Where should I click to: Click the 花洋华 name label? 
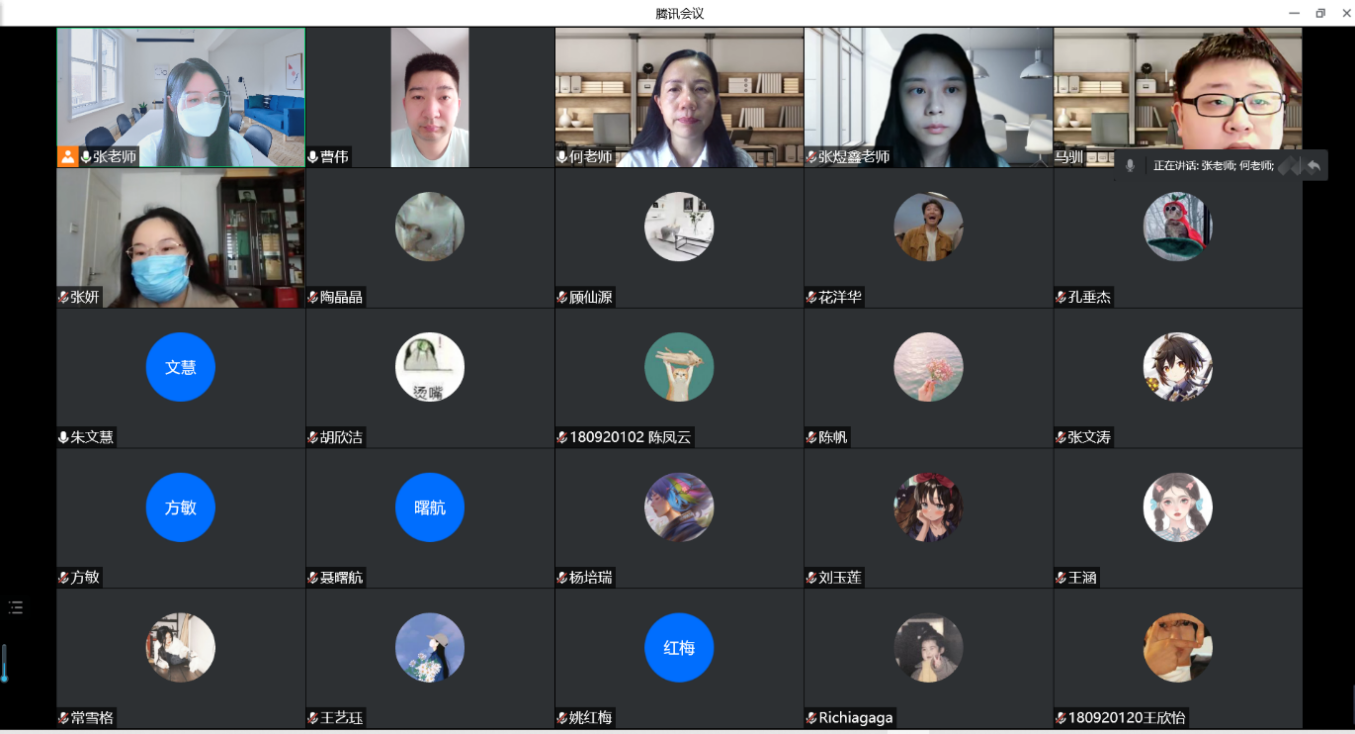coord(840,297)
